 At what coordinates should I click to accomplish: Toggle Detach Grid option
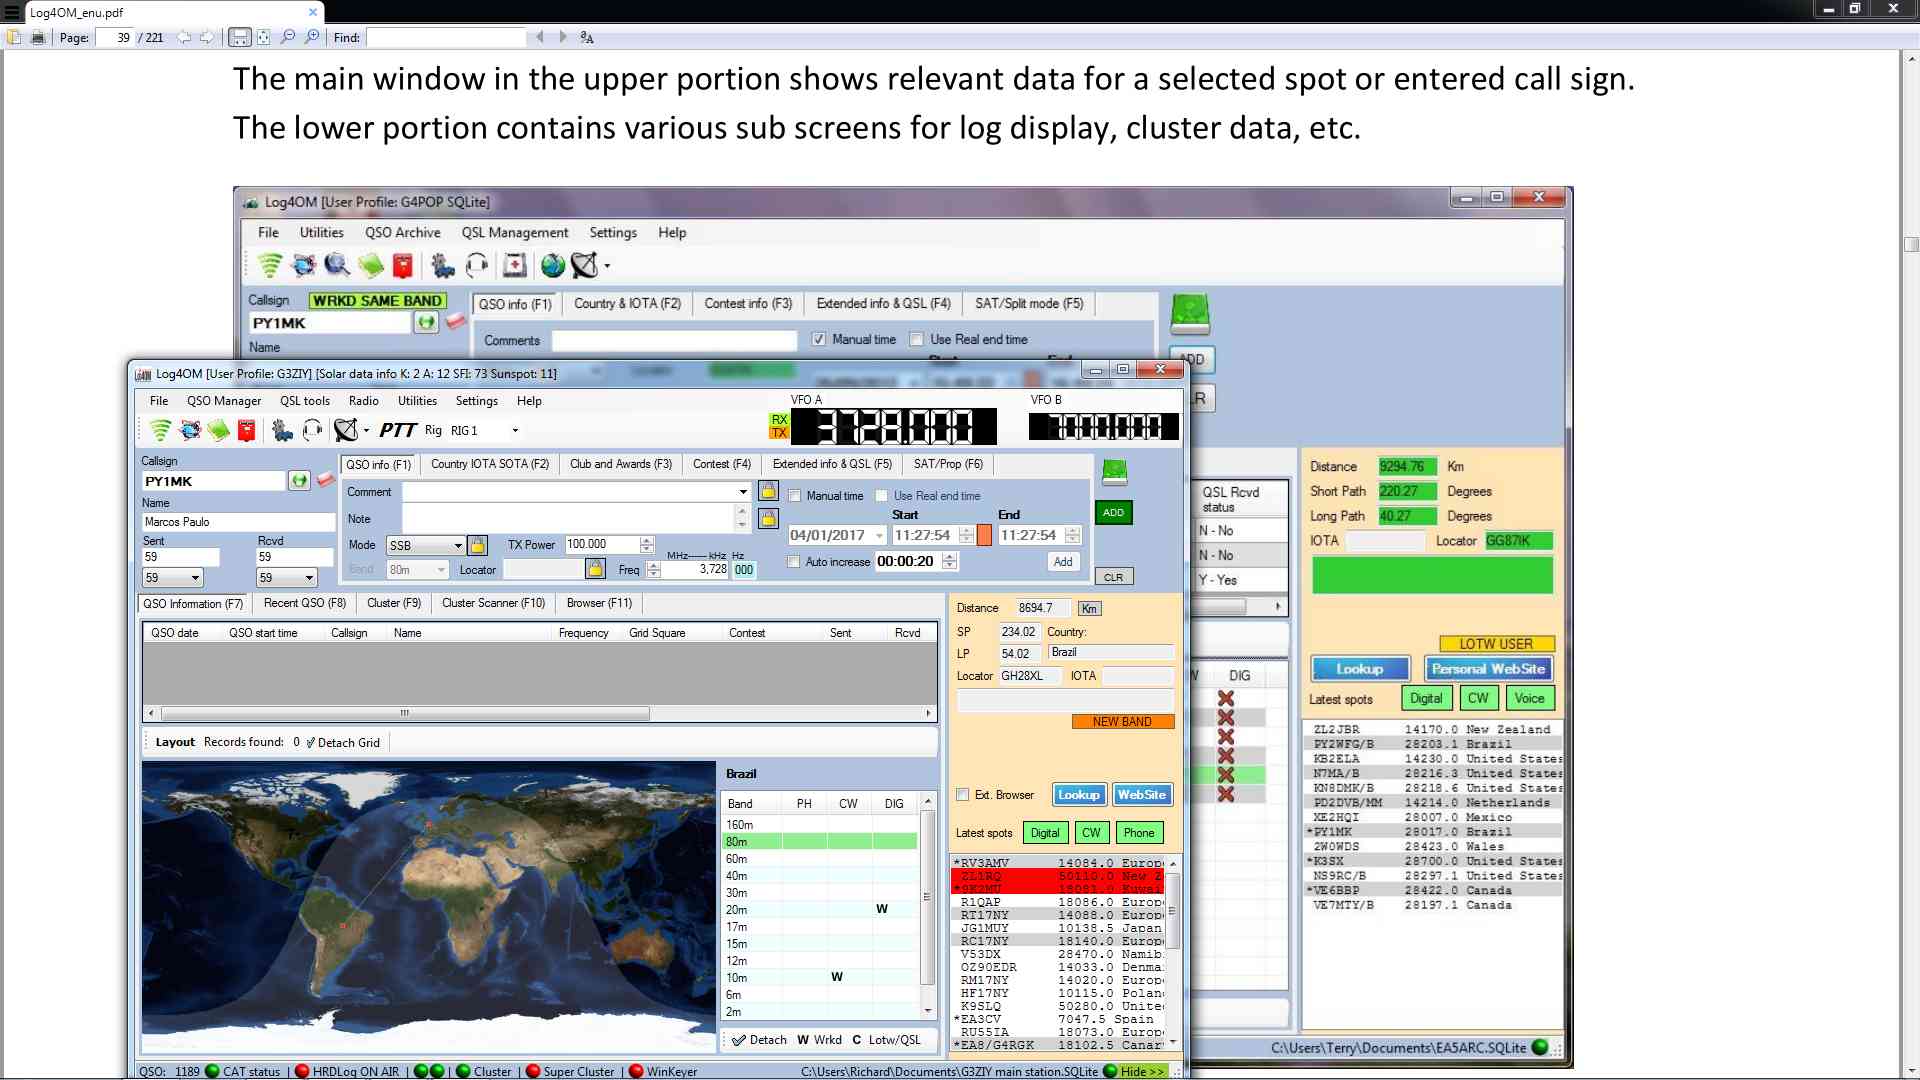pos(343,743)
